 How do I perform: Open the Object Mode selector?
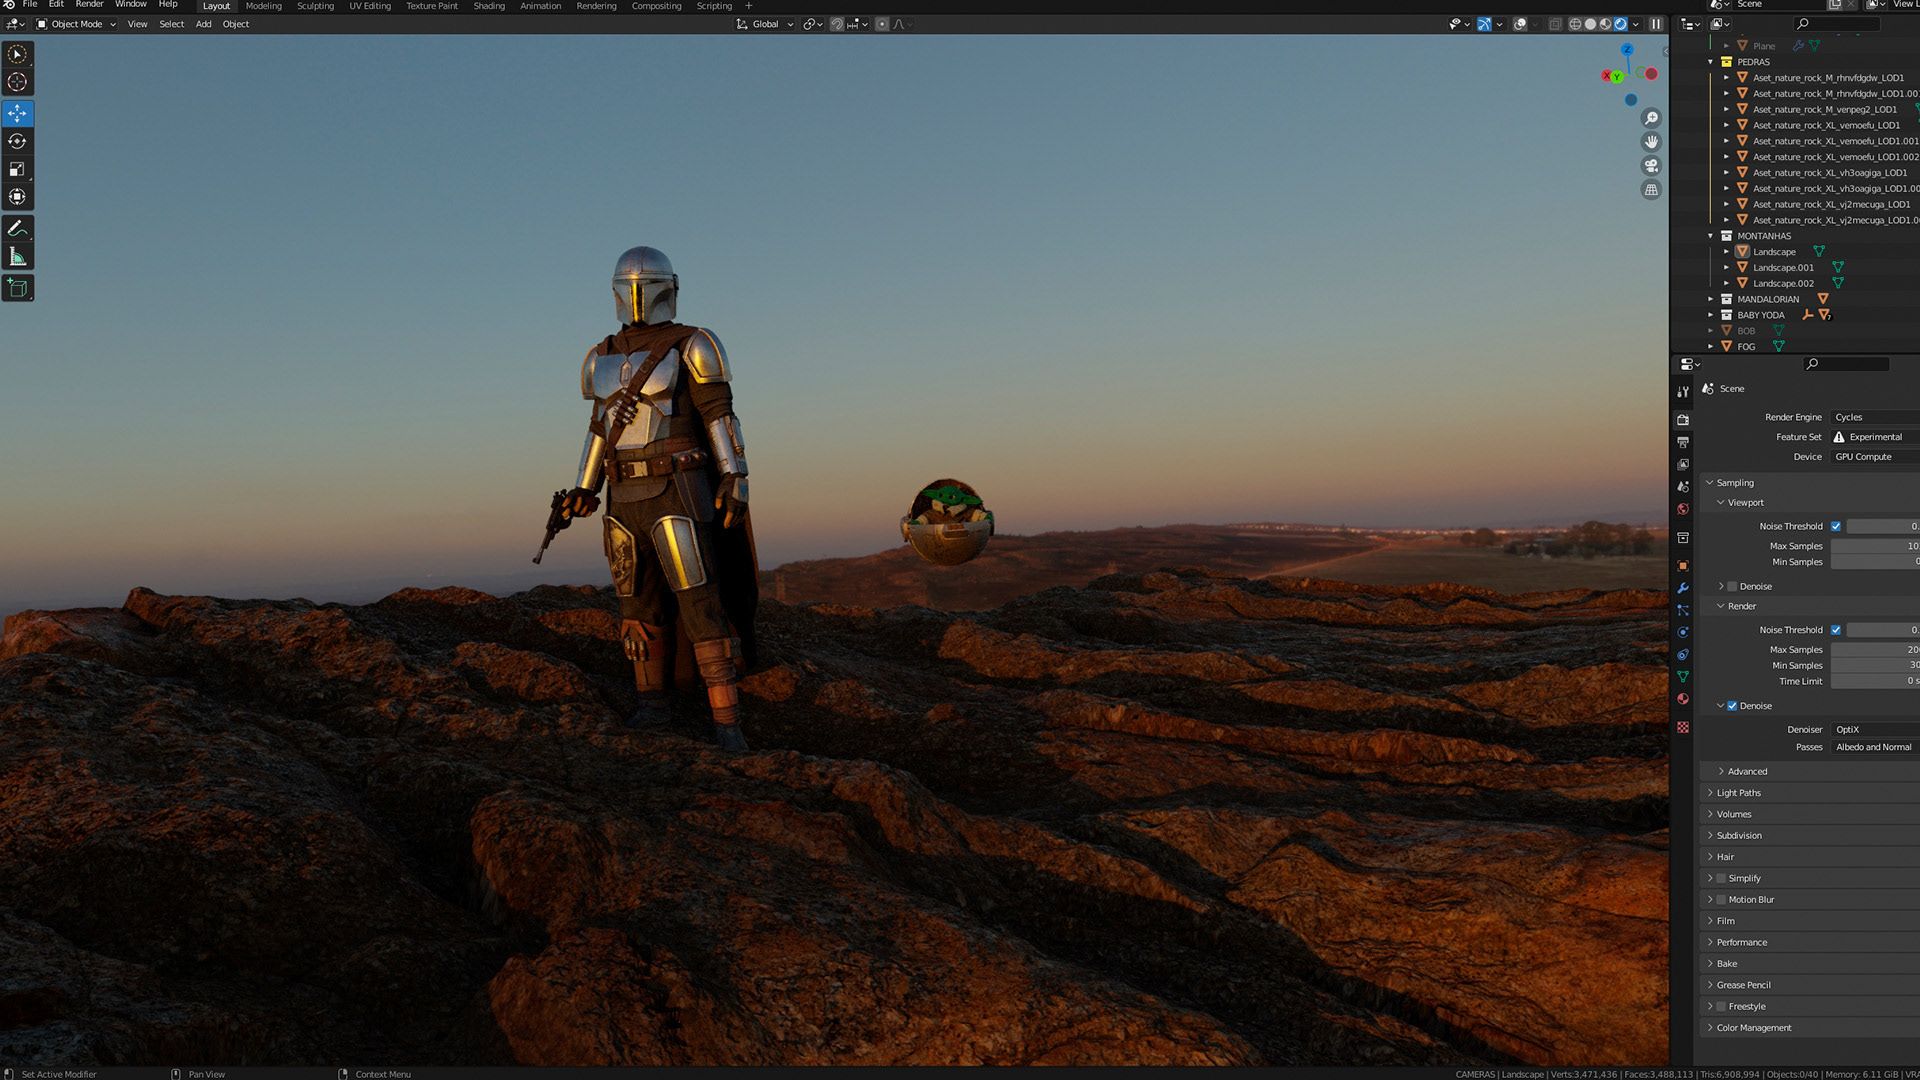pos(76,24)
